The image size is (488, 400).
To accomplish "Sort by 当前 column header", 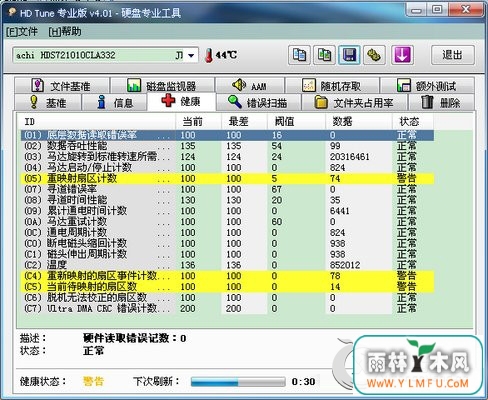I will (199, 122).
